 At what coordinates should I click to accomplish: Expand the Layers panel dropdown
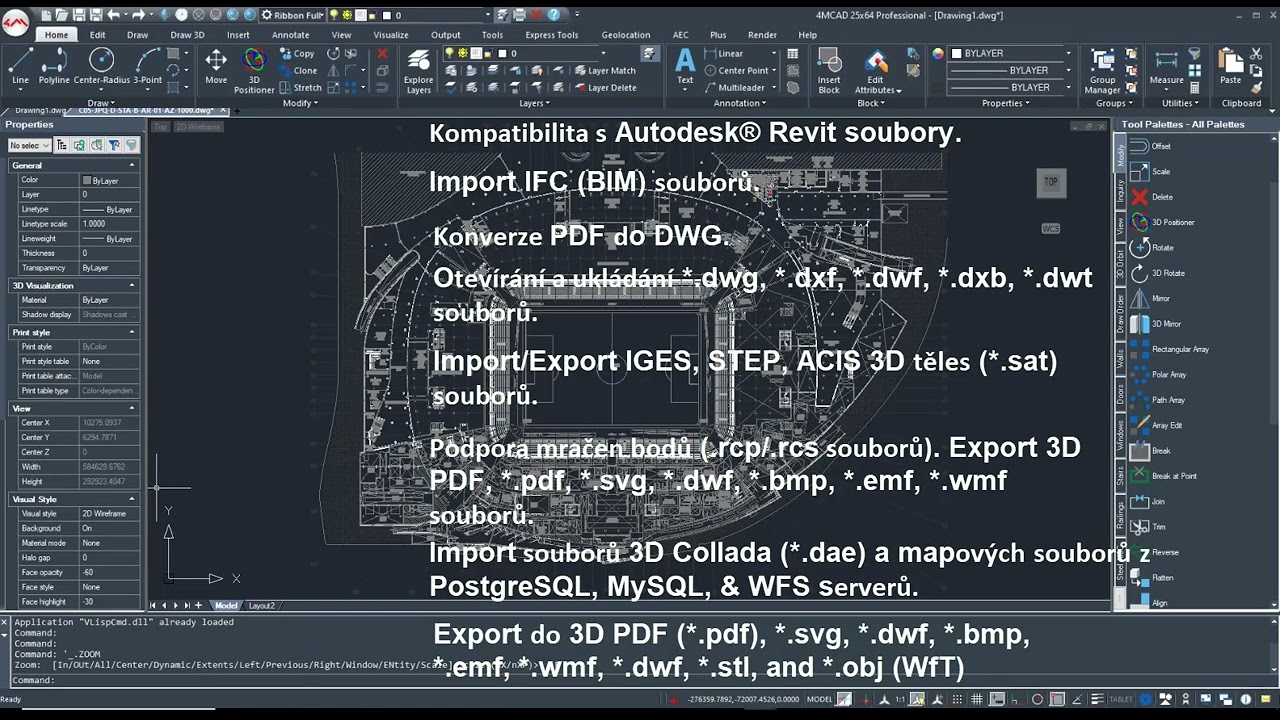click(x=534, y=103)
